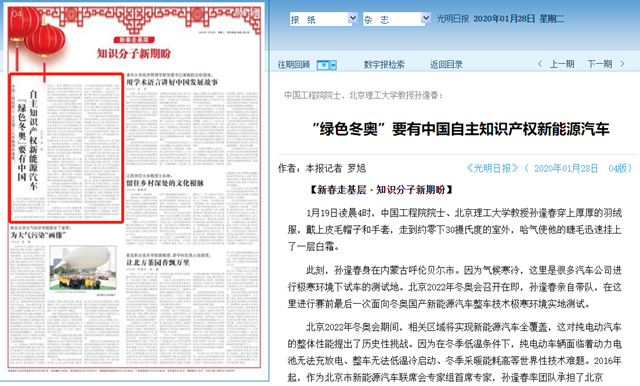Viewport: 640px width, 386px height.
Task: Open the 用学术语言讲好中国发展故事 article
Action: (x=172, y=82)
